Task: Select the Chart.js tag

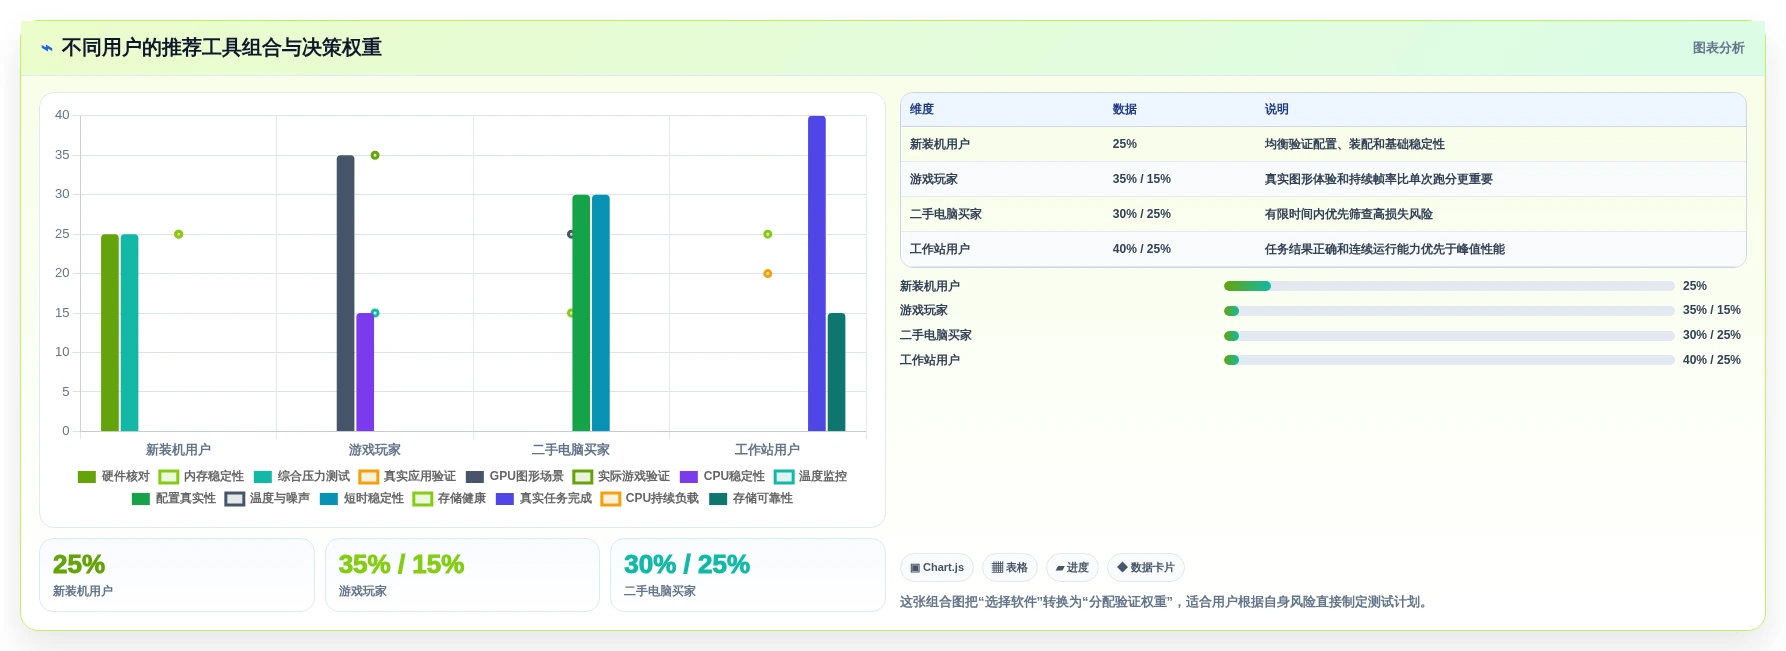Action: point(937,568)
